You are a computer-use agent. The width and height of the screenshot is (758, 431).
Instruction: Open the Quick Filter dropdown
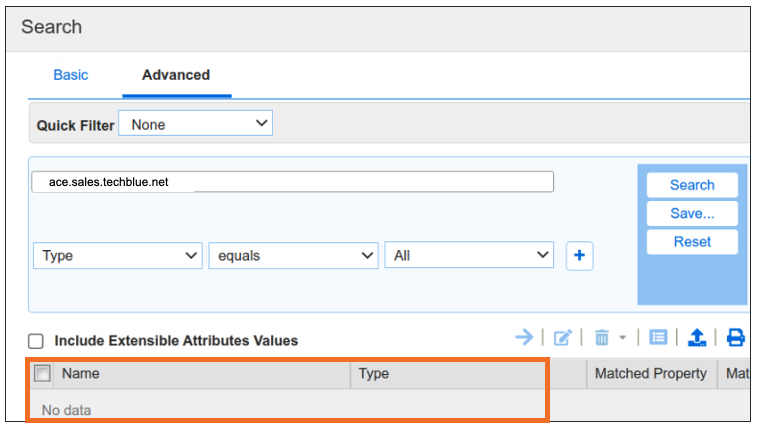pyautogui.click(x=195, y=124)
